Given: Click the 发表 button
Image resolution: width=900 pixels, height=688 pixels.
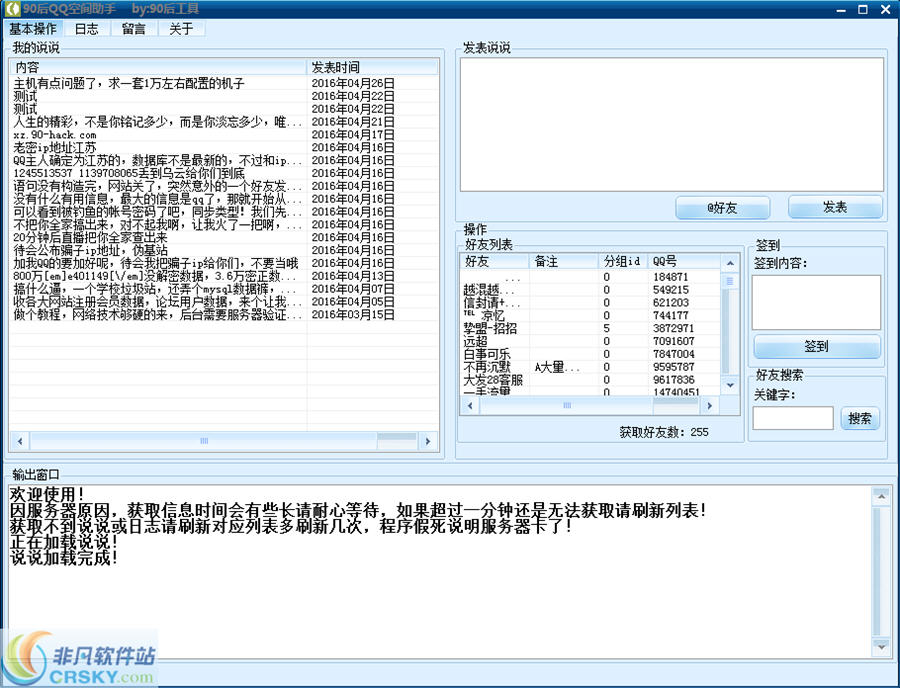Looking at the screenshot, I should click(835, 207).
